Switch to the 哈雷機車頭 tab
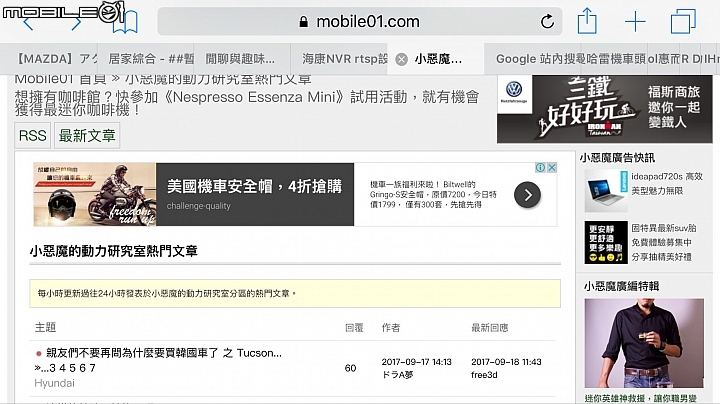This screenshot has height=404, width=720. point(613,59)
